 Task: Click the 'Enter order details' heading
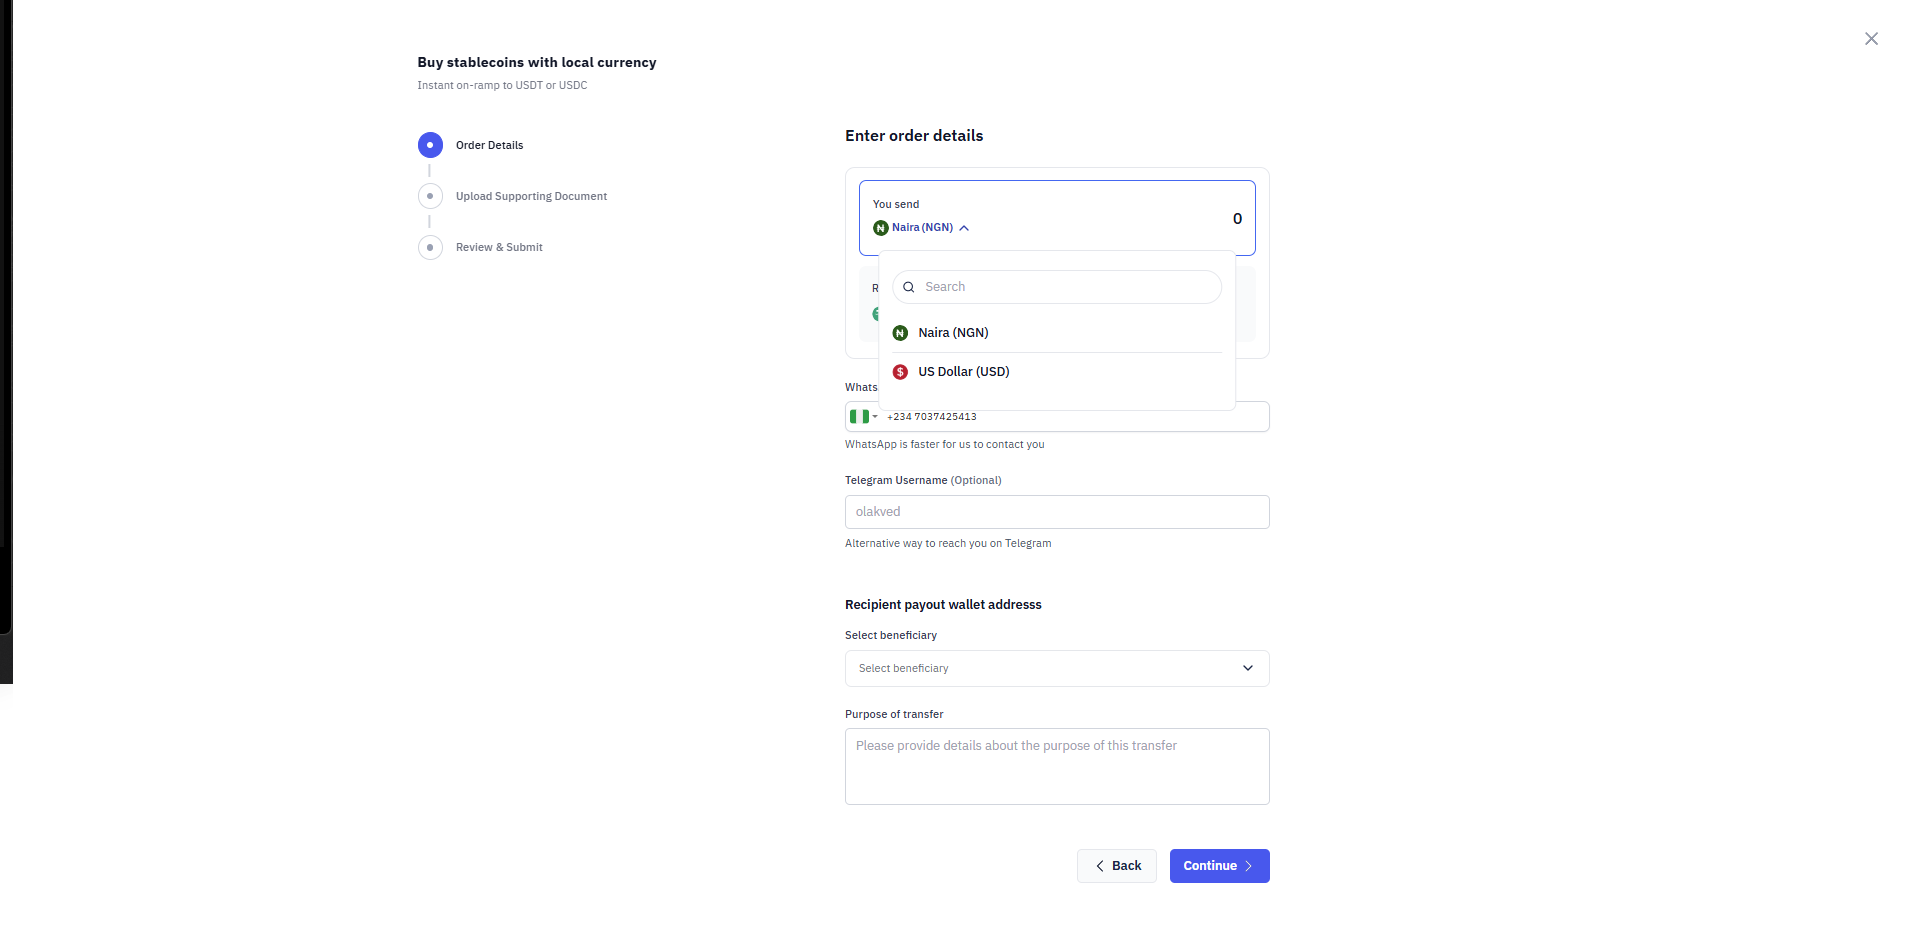coord(914,136)
